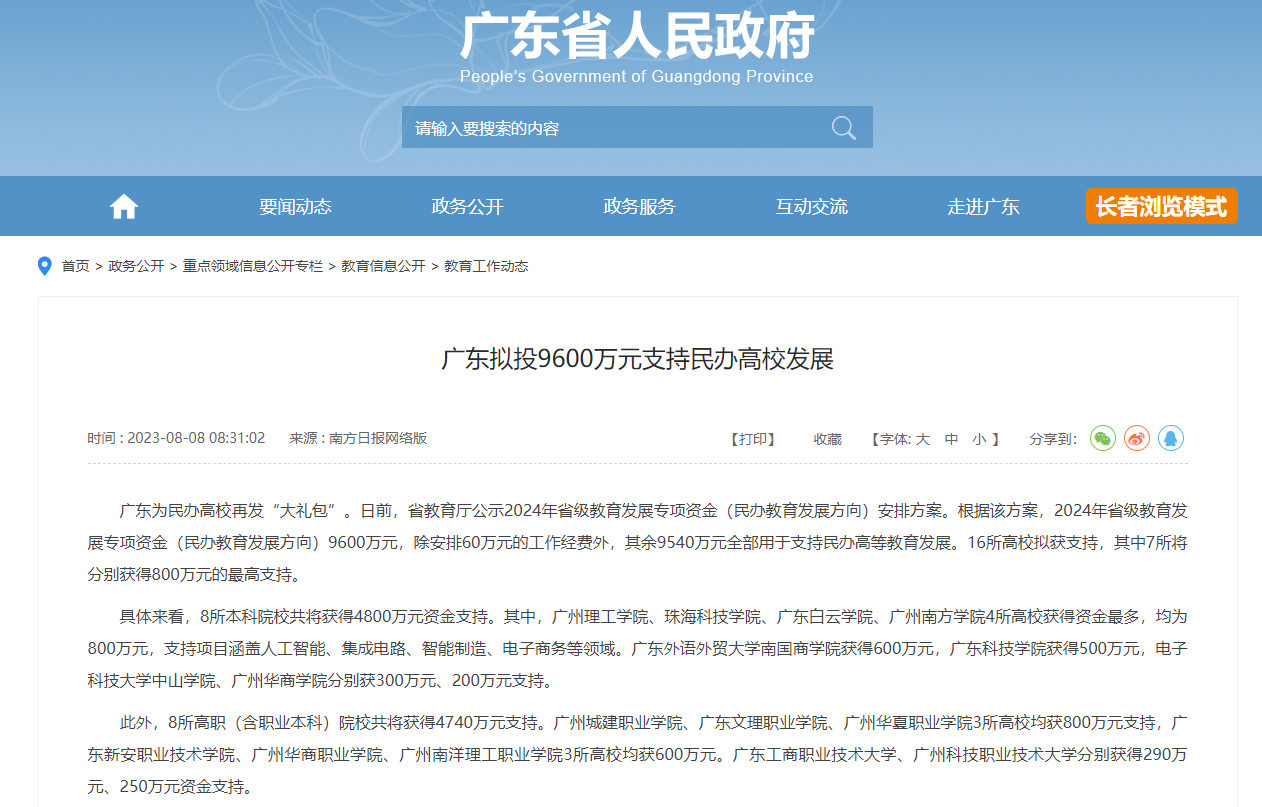The width and height of the screenshot is (1262, 807).
Task: Click English subtitle People's Government of Guangdong Province
Action: (637, 77)
